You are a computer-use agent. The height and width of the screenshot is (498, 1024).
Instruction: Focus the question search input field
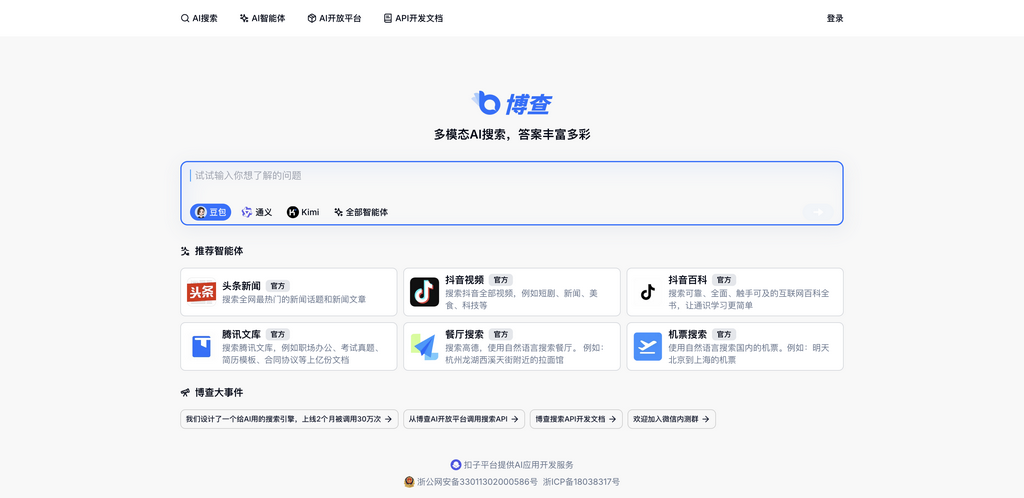click(512, 176)
